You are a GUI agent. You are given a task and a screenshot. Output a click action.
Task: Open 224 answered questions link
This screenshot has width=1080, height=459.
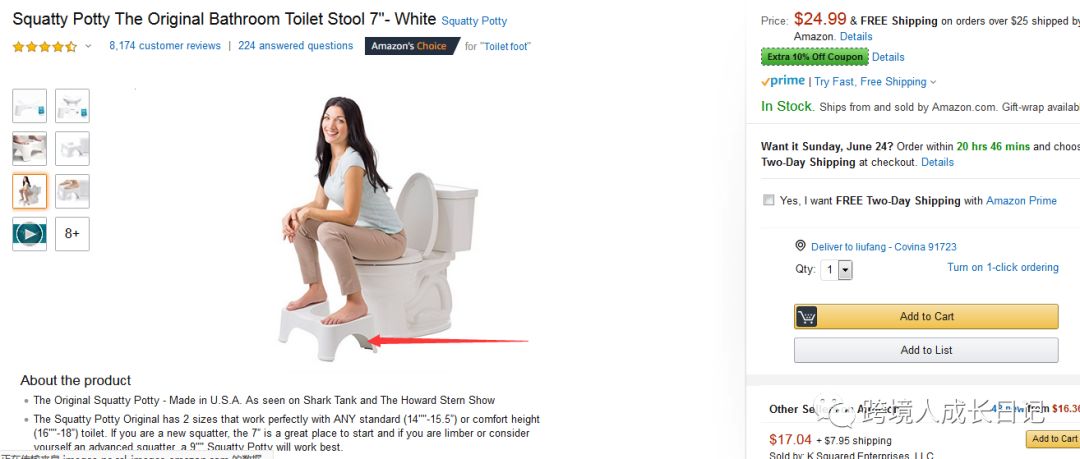(x=295, y=45)
